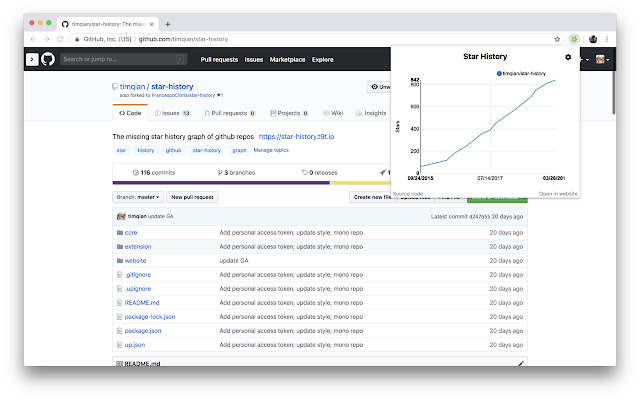Click the GitHub Octocat logo
The height and width of the screenshot is (400, 640).
coord(48,59)
